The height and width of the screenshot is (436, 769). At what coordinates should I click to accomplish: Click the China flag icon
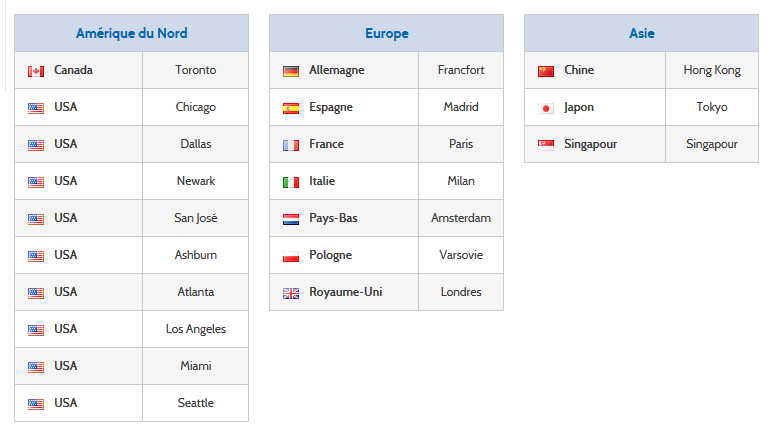[x=546, y=71]
